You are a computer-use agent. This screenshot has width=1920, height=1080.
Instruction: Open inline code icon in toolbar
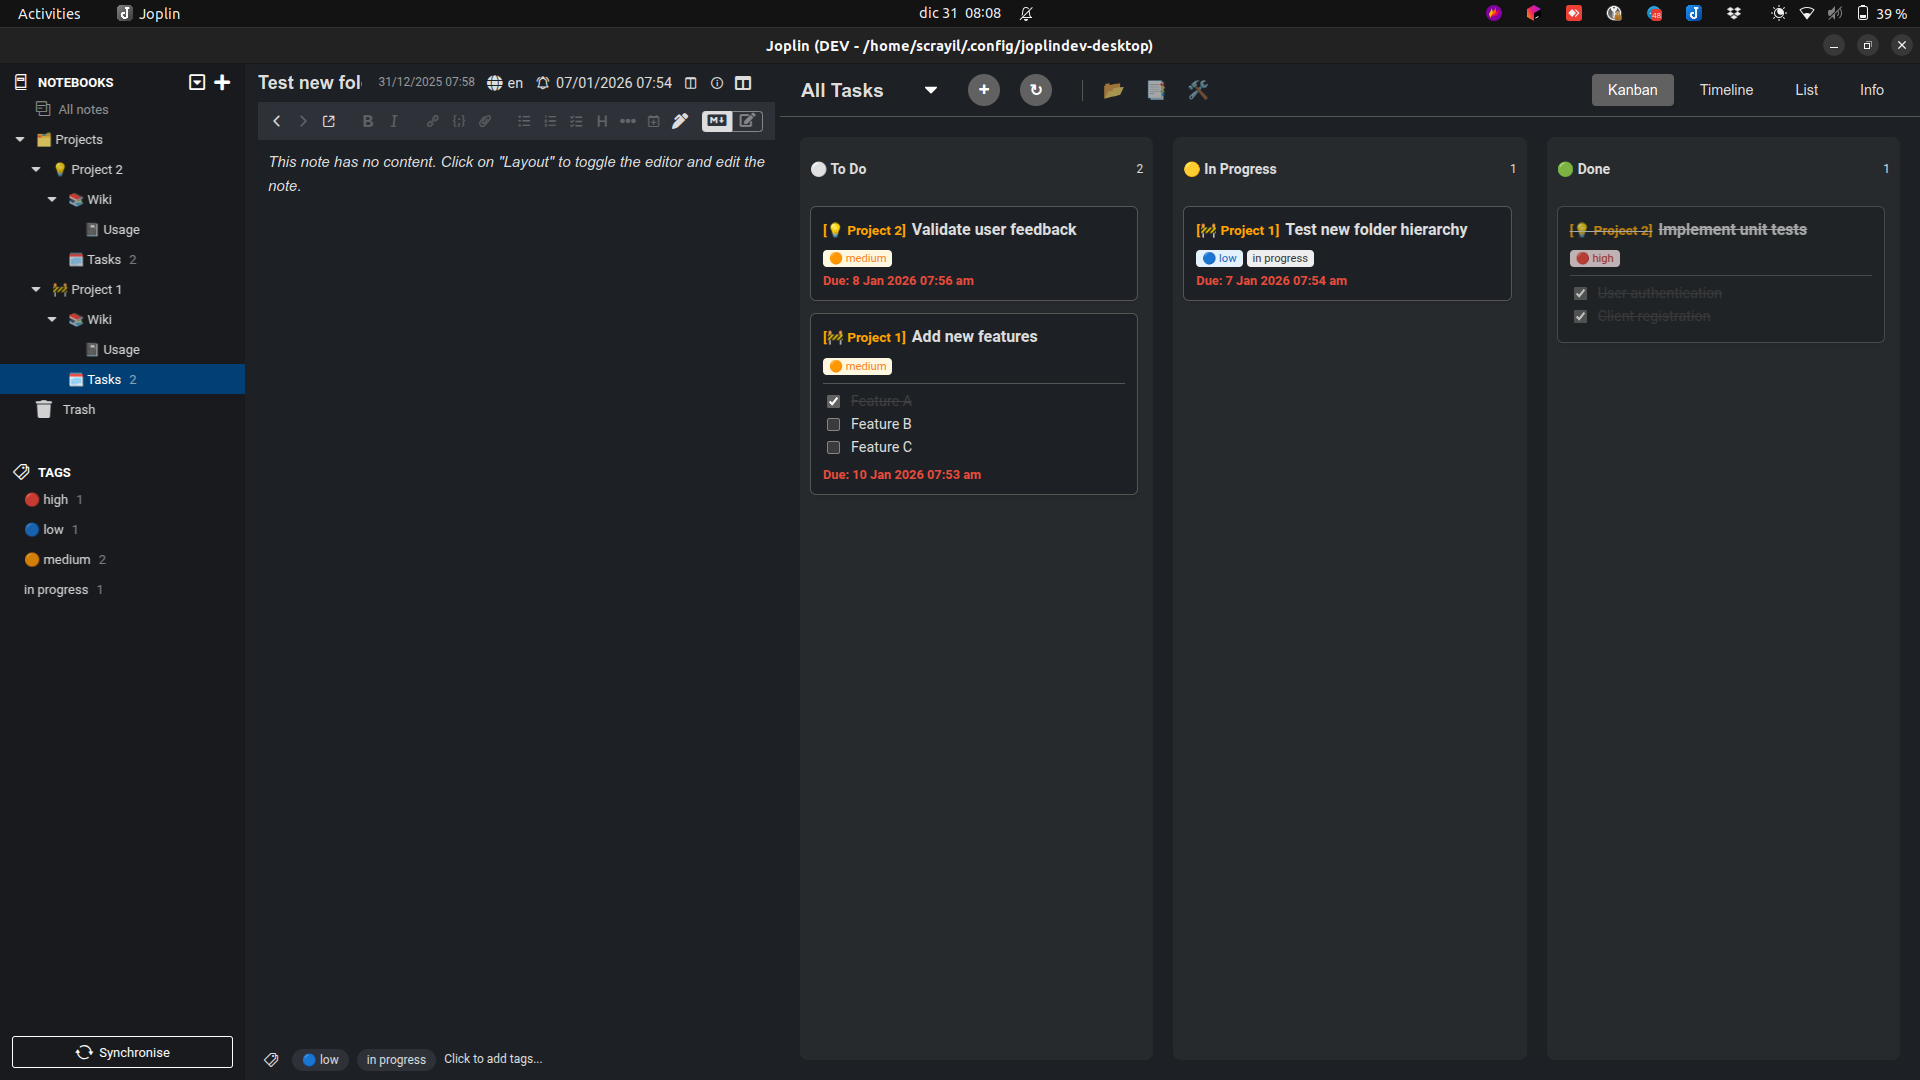click(x=459, y=121)
